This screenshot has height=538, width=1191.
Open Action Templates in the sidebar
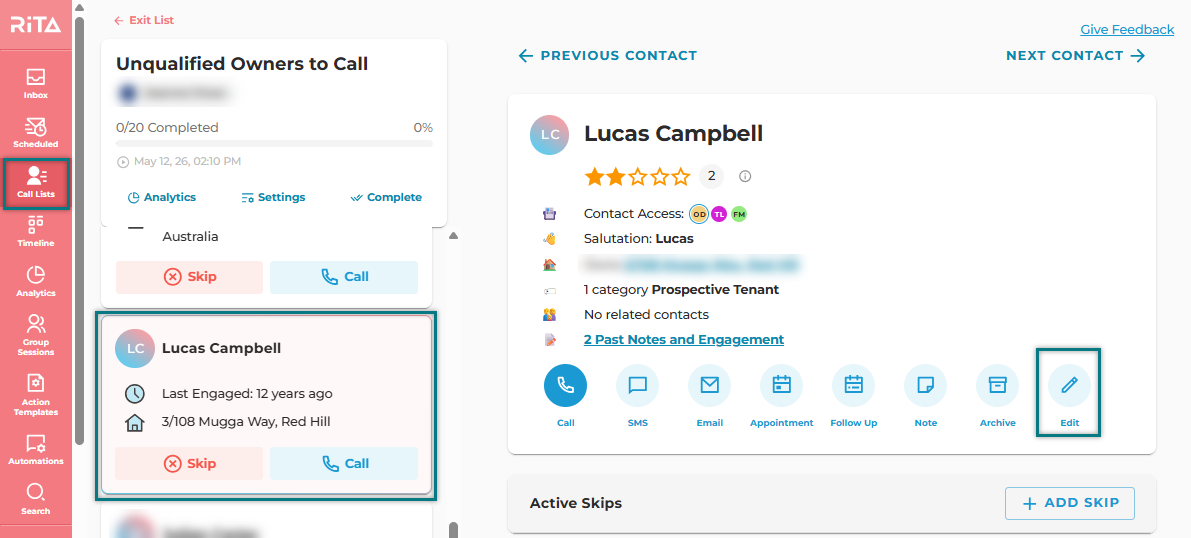coord(36,394)
